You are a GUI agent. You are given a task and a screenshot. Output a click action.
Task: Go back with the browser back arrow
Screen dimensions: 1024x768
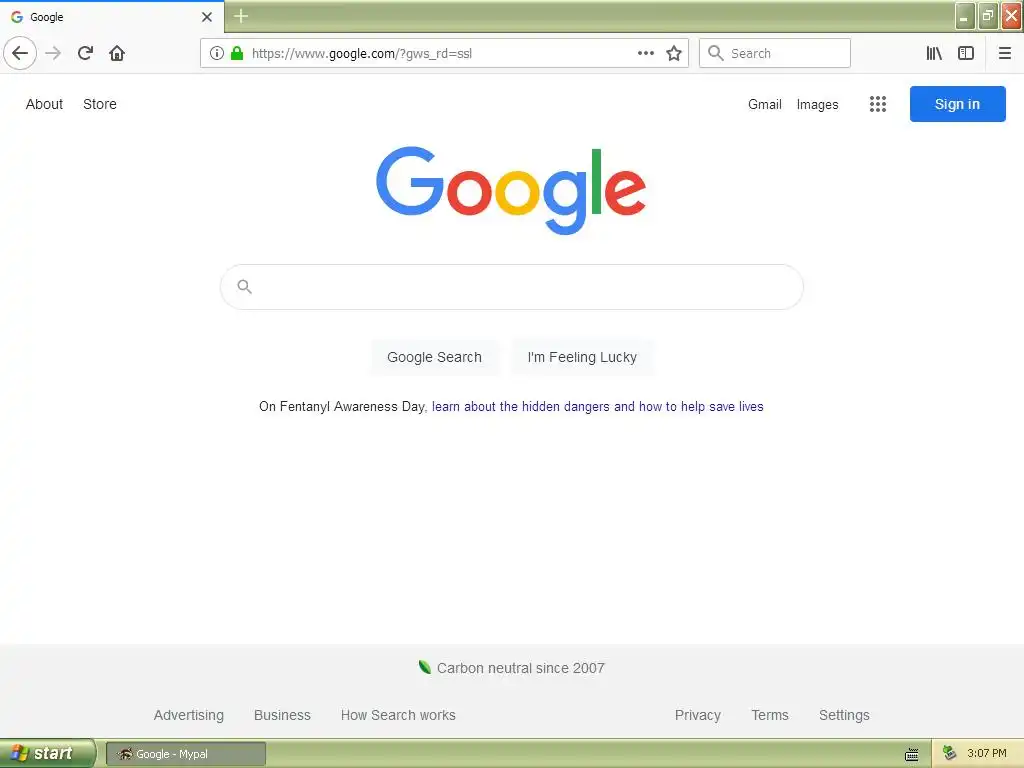click(20, 53)
